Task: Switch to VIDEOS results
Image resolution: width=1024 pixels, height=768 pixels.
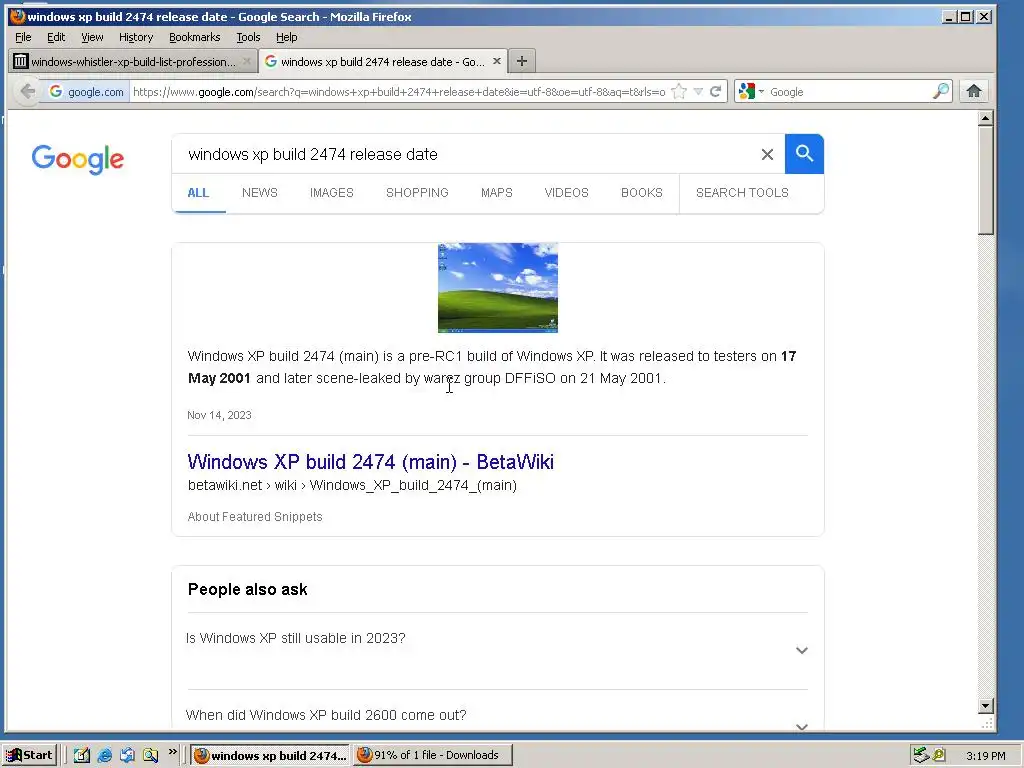Action: click(x=566, y=193)
